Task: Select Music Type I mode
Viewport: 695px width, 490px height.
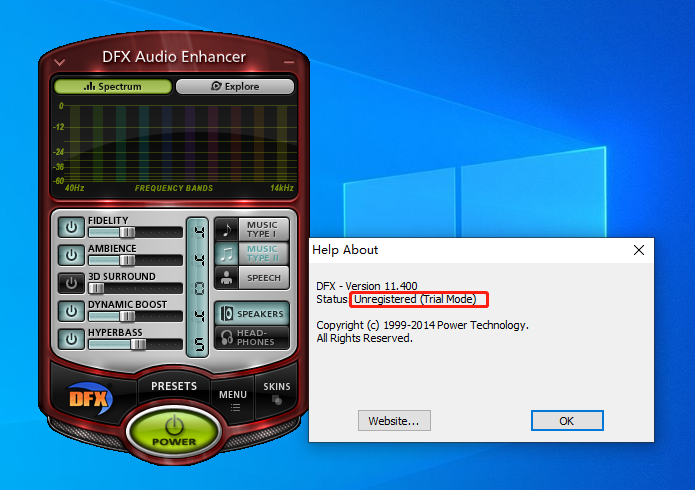Action: (263, 229)
